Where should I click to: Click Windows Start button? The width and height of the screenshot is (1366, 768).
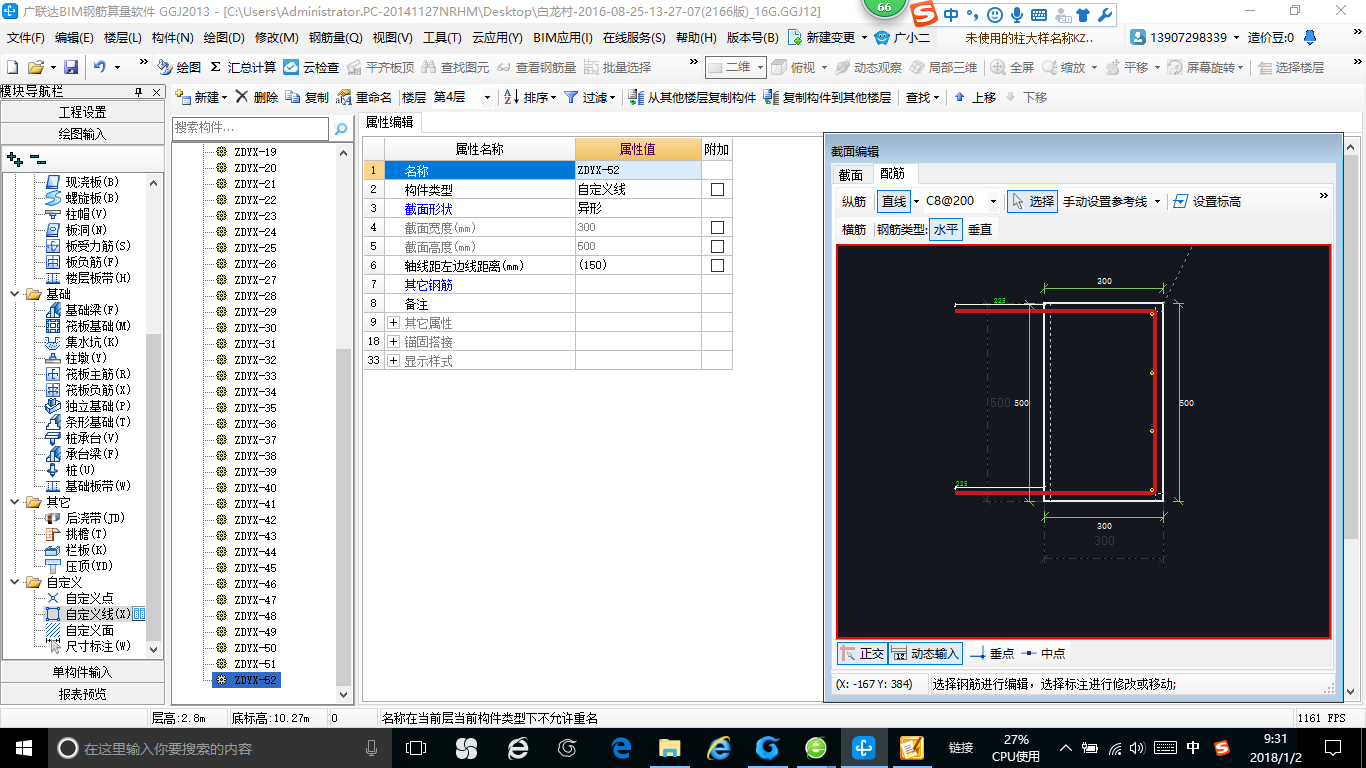point(23,747)
